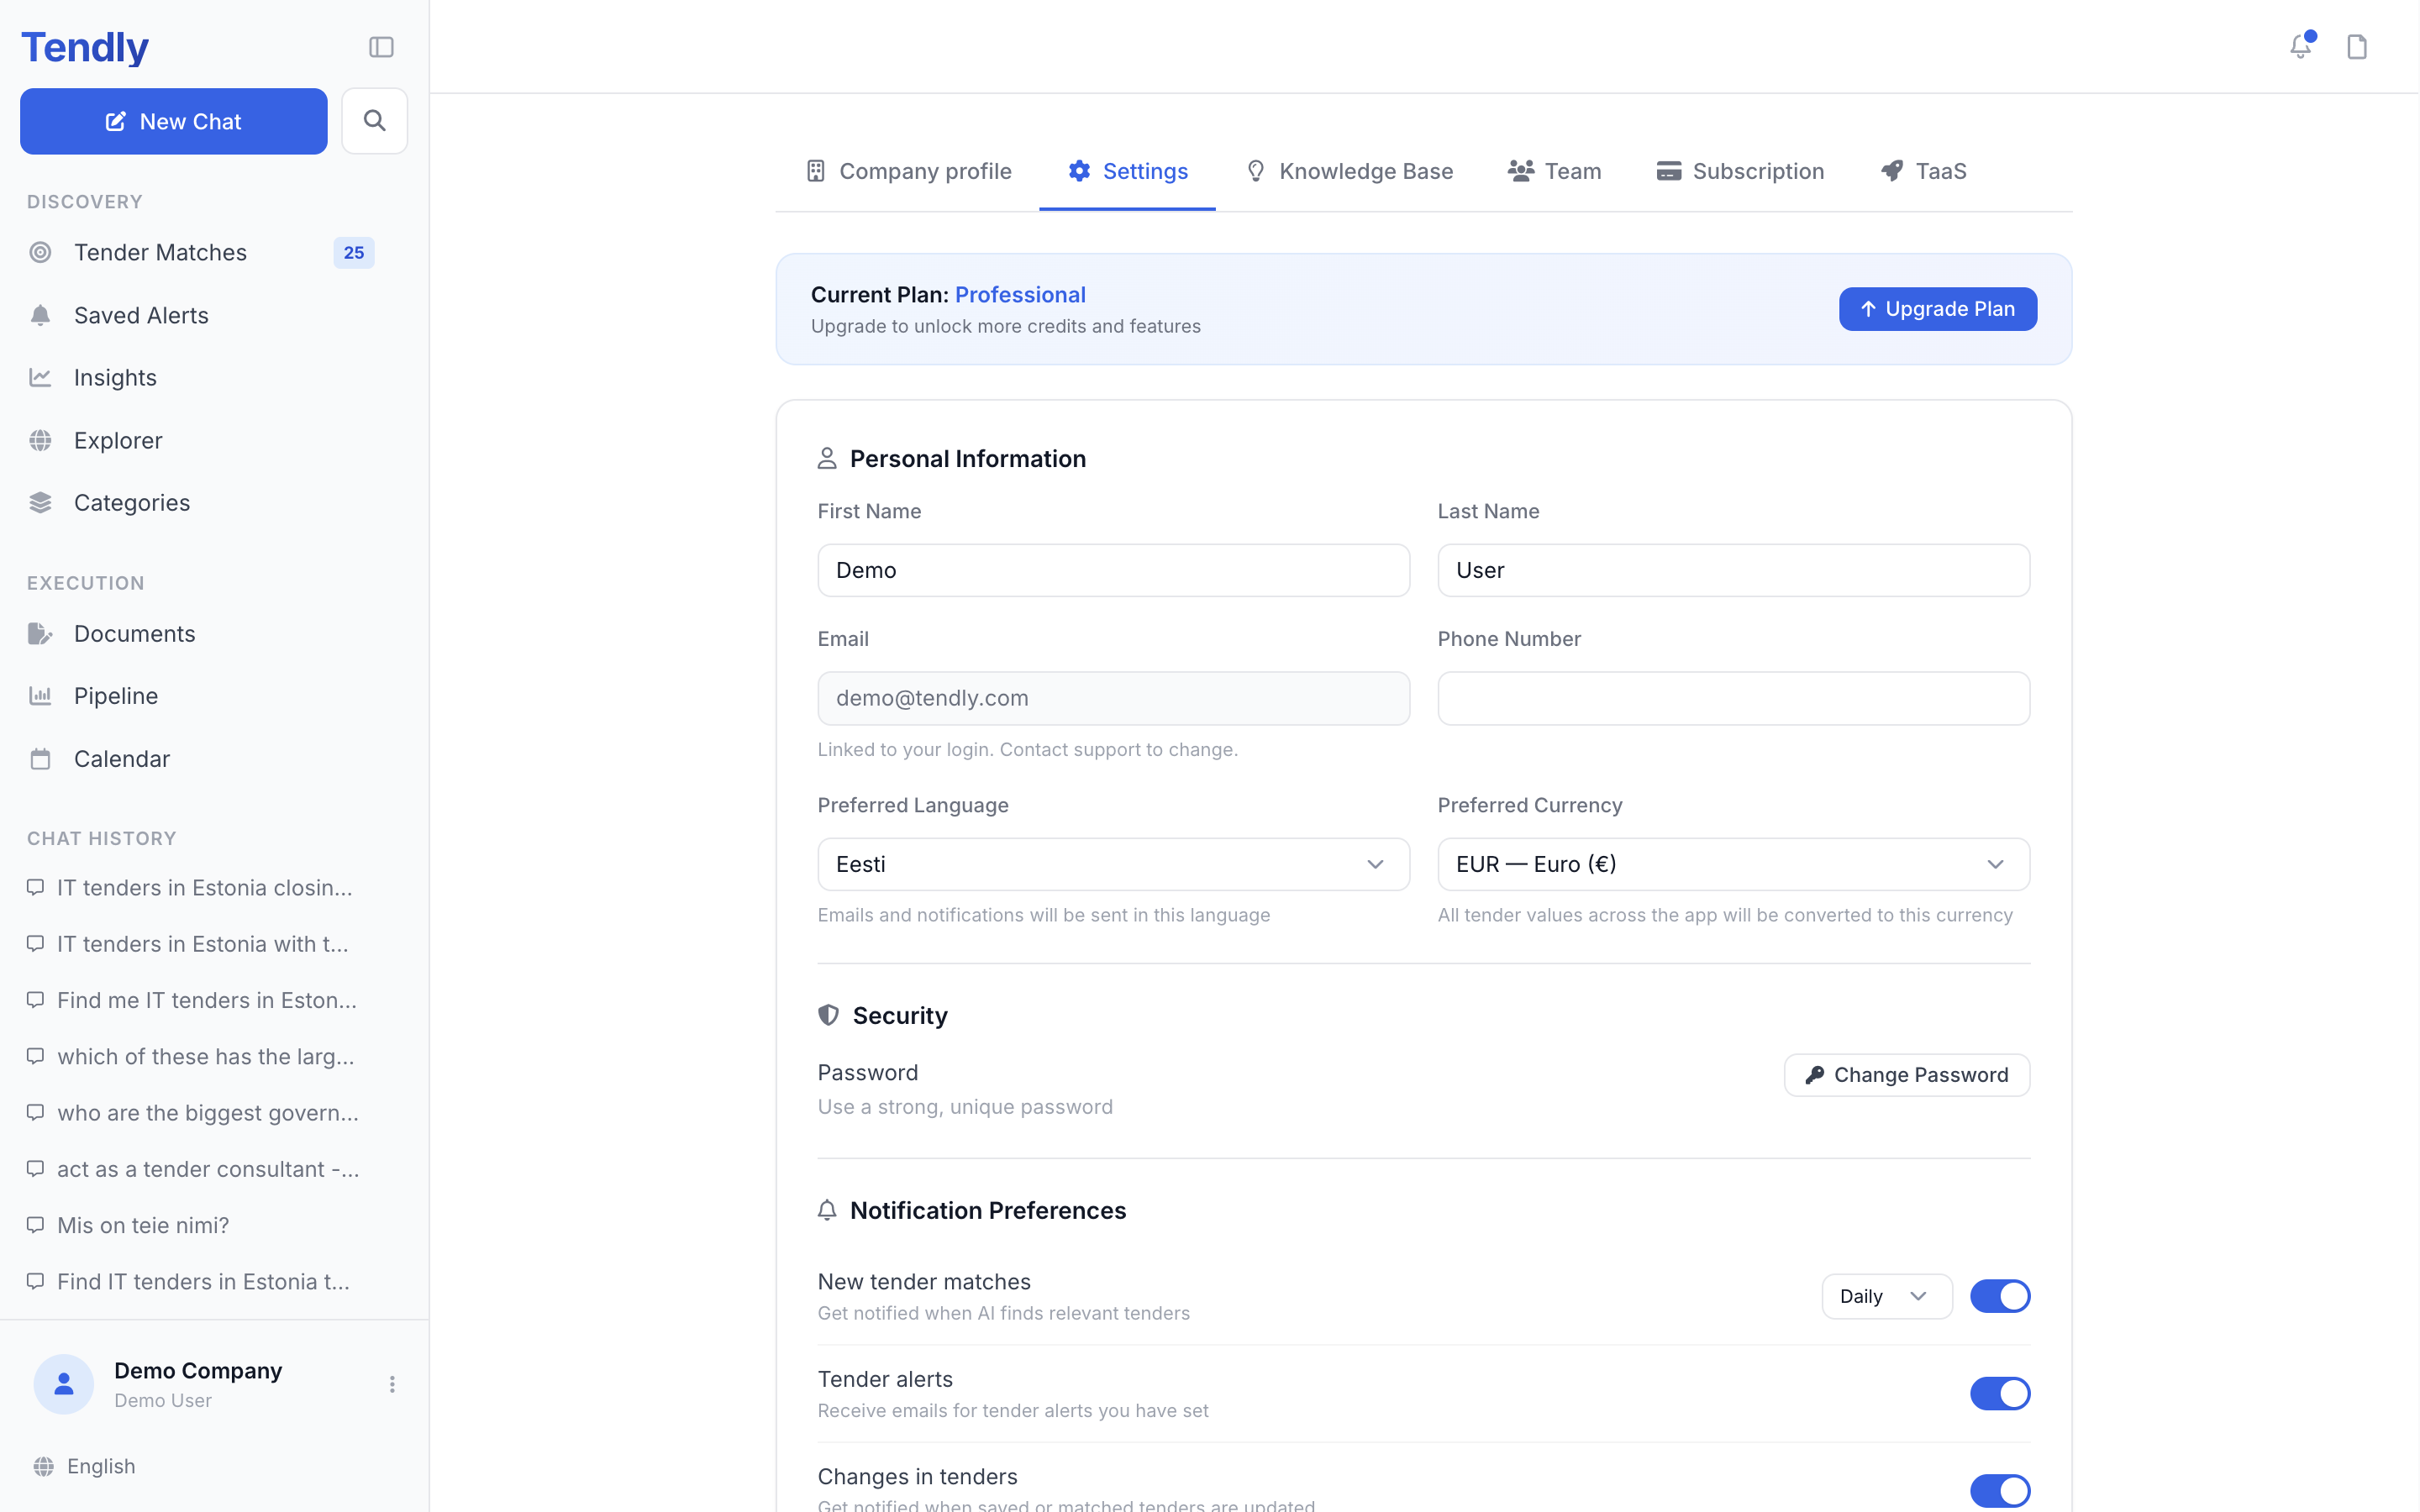The width and height of the screenshot is (2420, 1512).
Task: Click the globe icon next to English
Action: point(44,1467)
